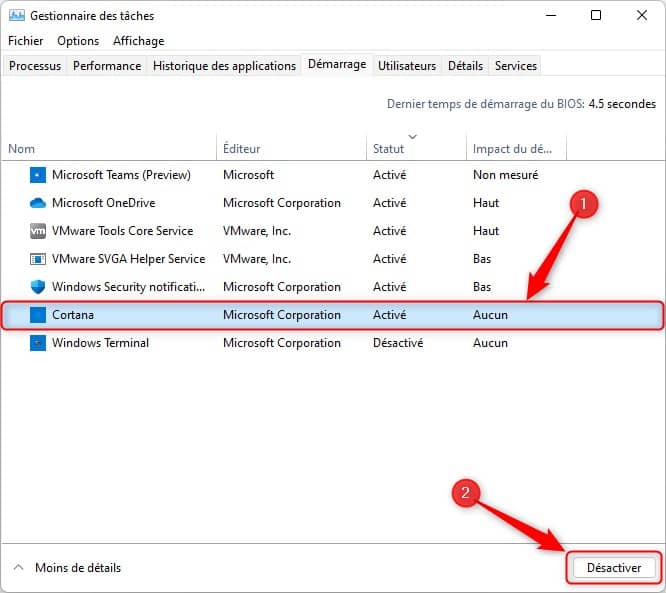Go to the Services tab
The height and width of the screenshot is (593, 666).
(x=516, y=66)
